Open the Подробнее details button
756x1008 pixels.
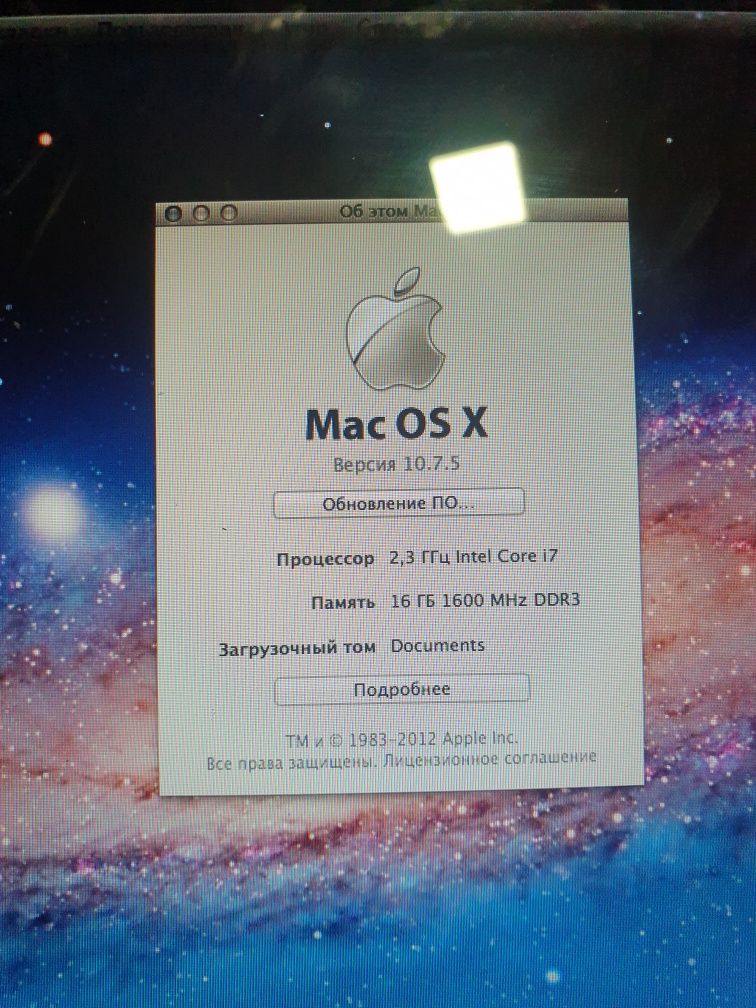tap(402, 690)
